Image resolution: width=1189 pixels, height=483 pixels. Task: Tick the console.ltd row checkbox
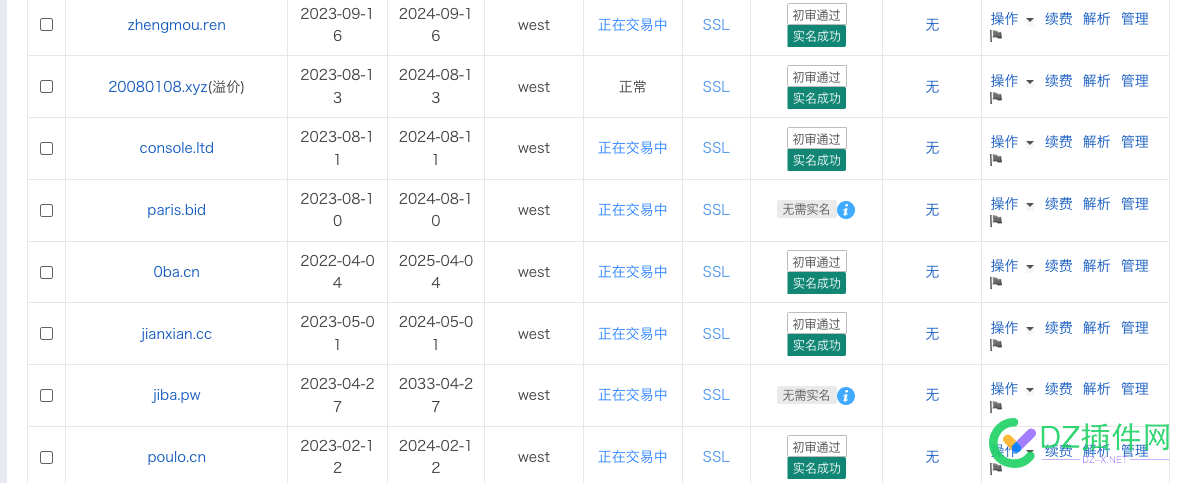pyautogui.click(x=46, y=148)
